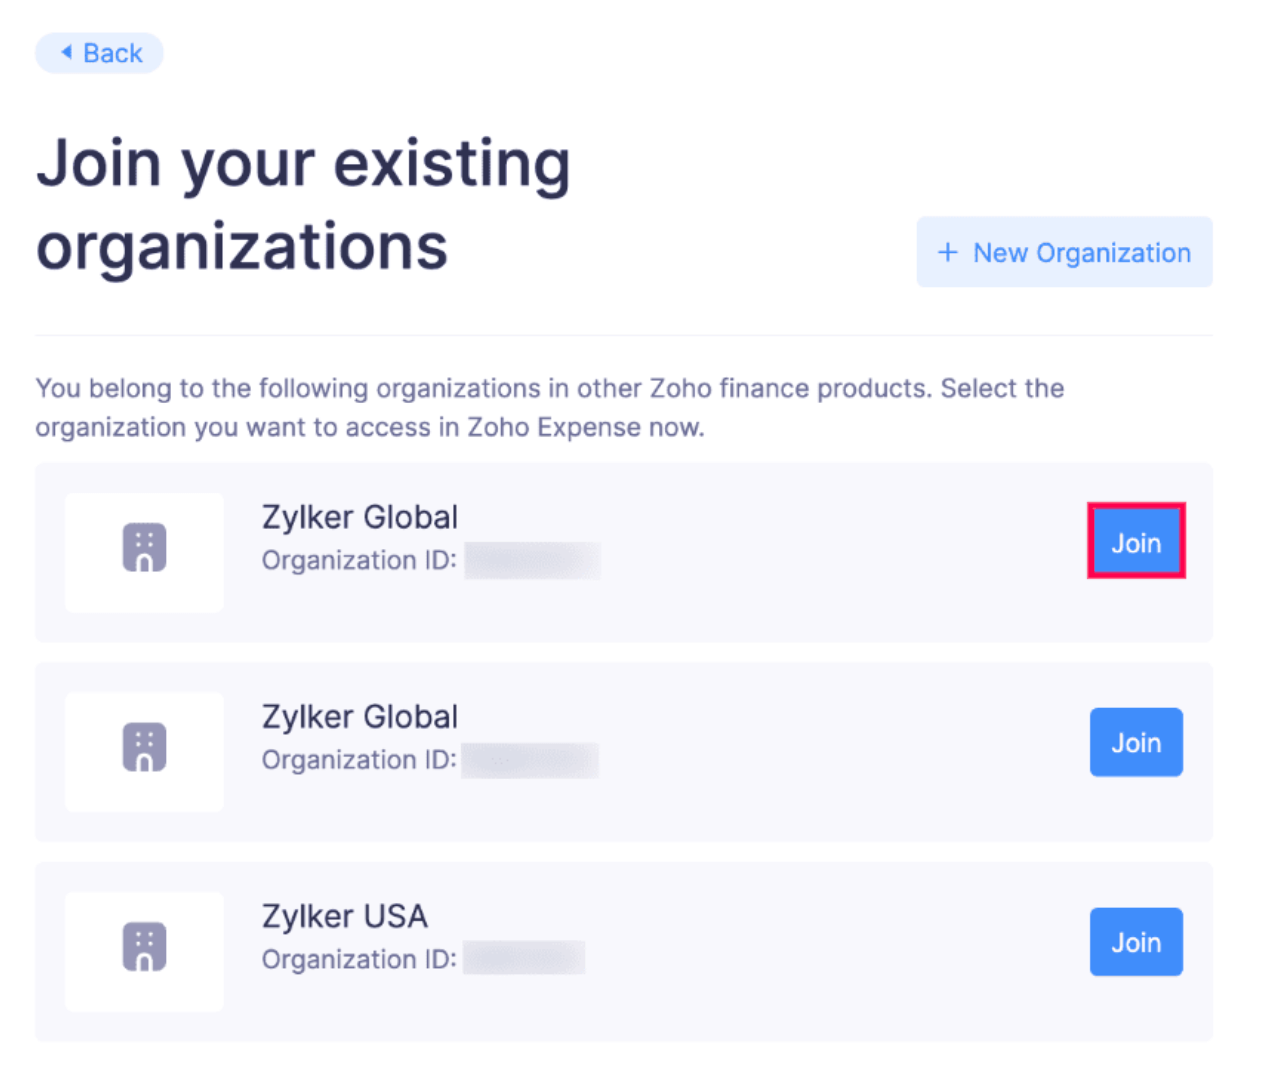
Task: Join the second Zylker Global organization
Action: pos(1136,742)
